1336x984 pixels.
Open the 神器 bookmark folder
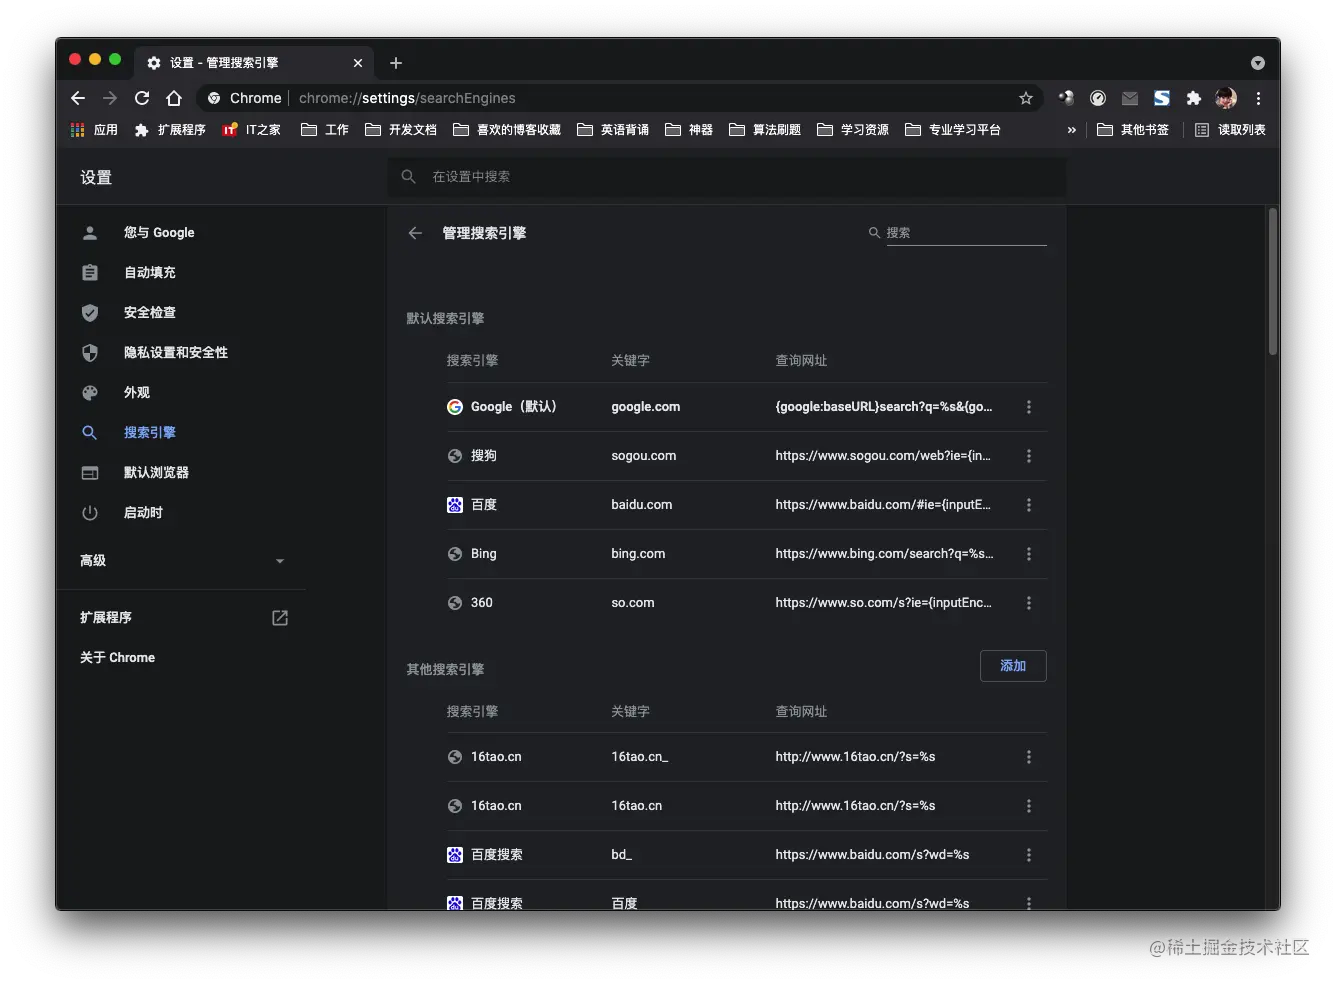[689, 130]
